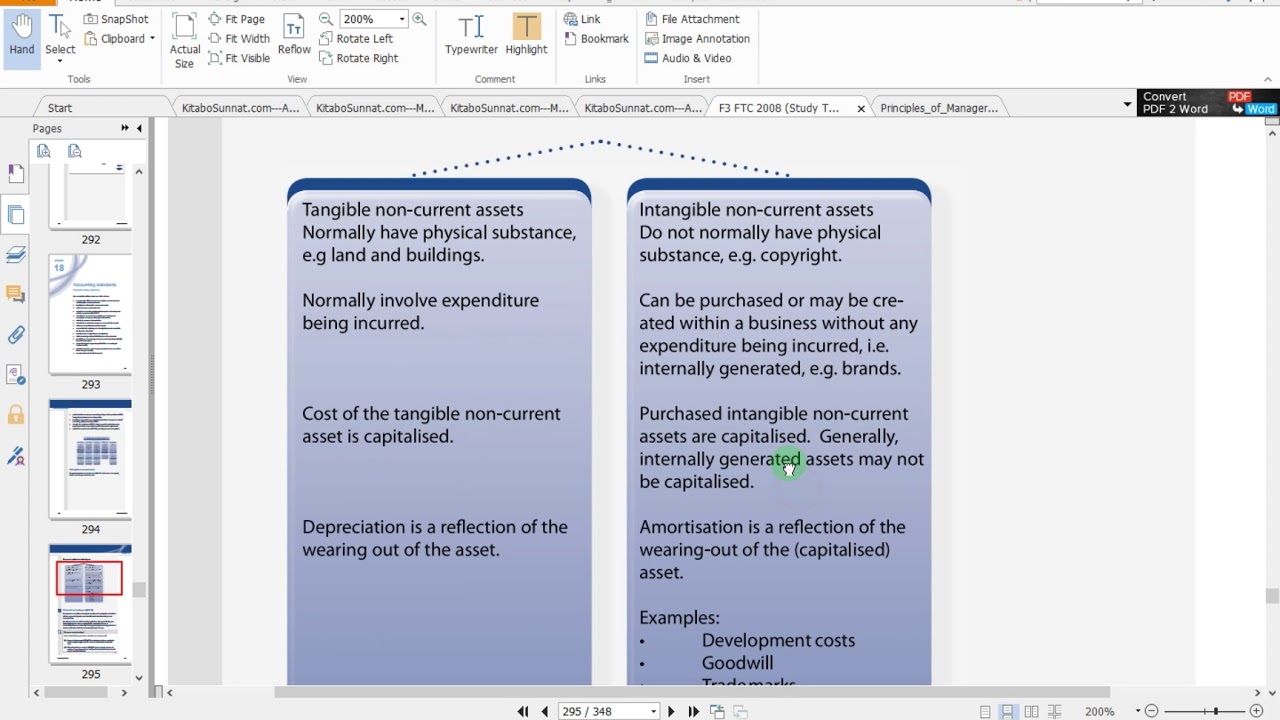The height and width of the screenshot is (720, 1280).
Task: Open the first KitaboSunnat.com---A... tab
Action: point(240,108)
